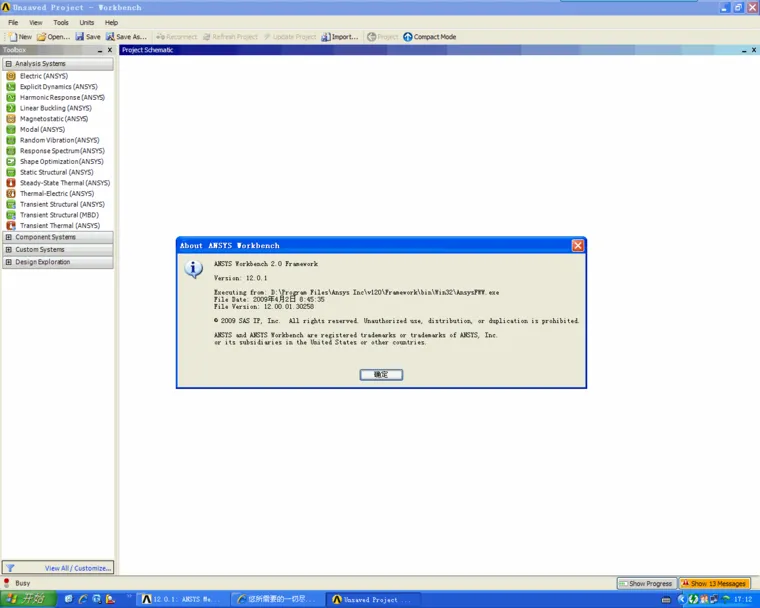The width and height of the screenshot is (760, 608).
Task: Switch to the Internet Explorer taskbar window
Action: pos(276,599)
